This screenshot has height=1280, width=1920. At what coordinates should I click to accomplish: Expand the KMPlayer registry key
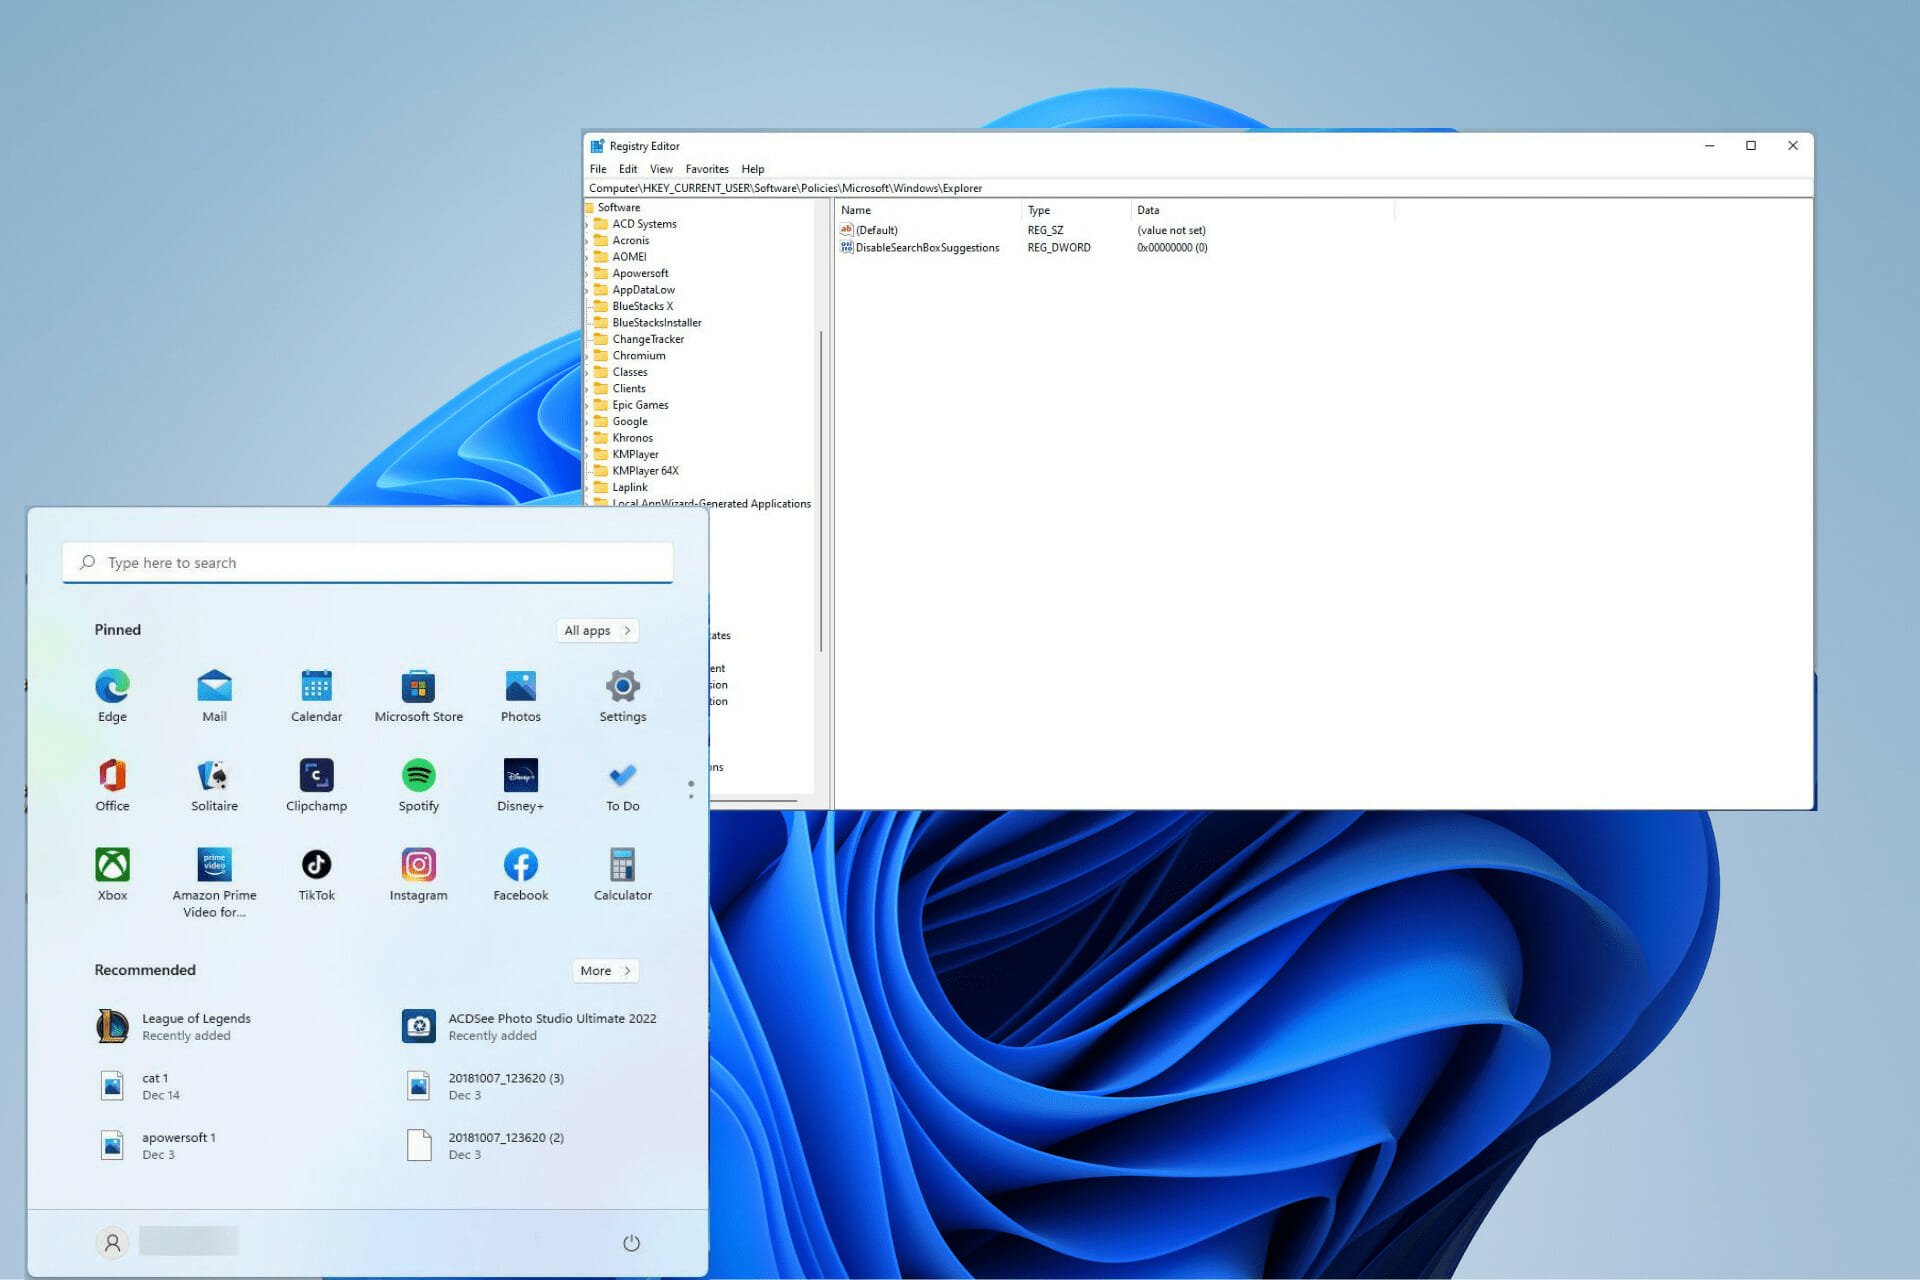click(x=587, y=455)
